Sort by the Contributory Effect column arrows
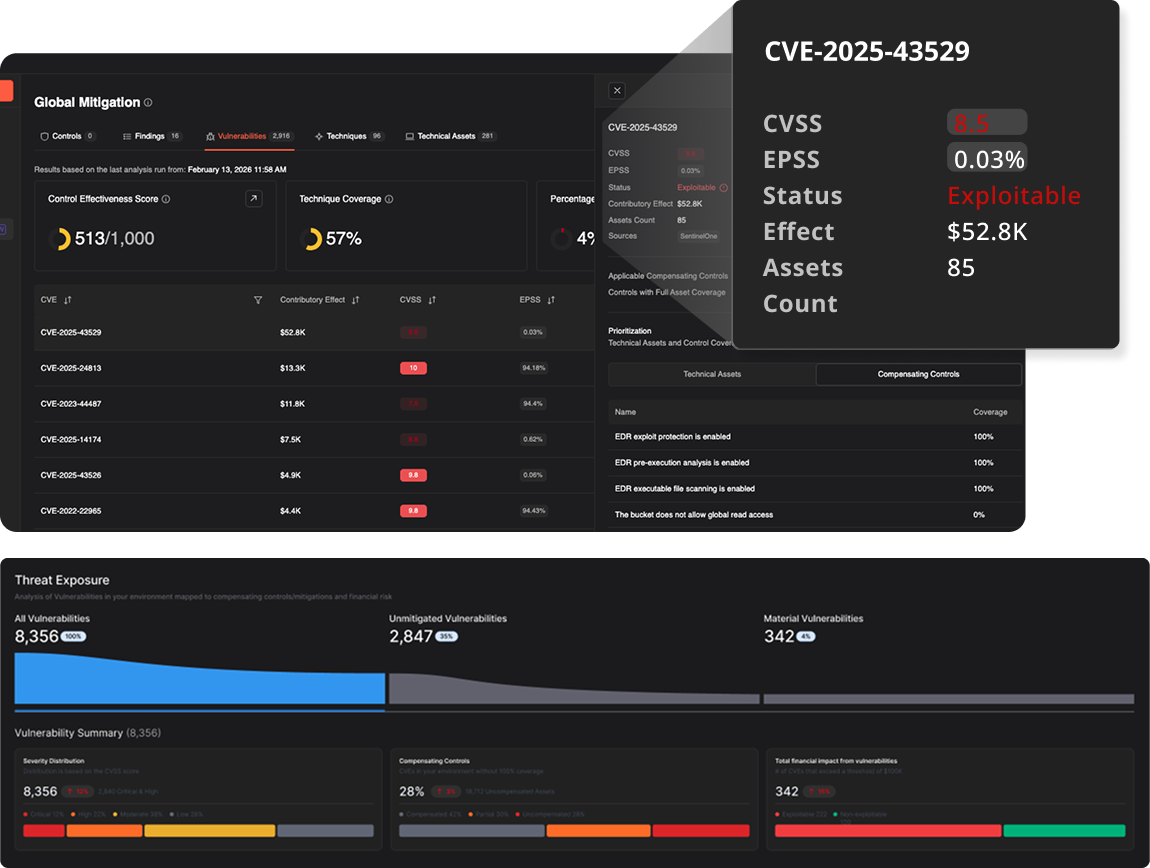This screenshot has width=1150, height=868. (x=355, y=300)
